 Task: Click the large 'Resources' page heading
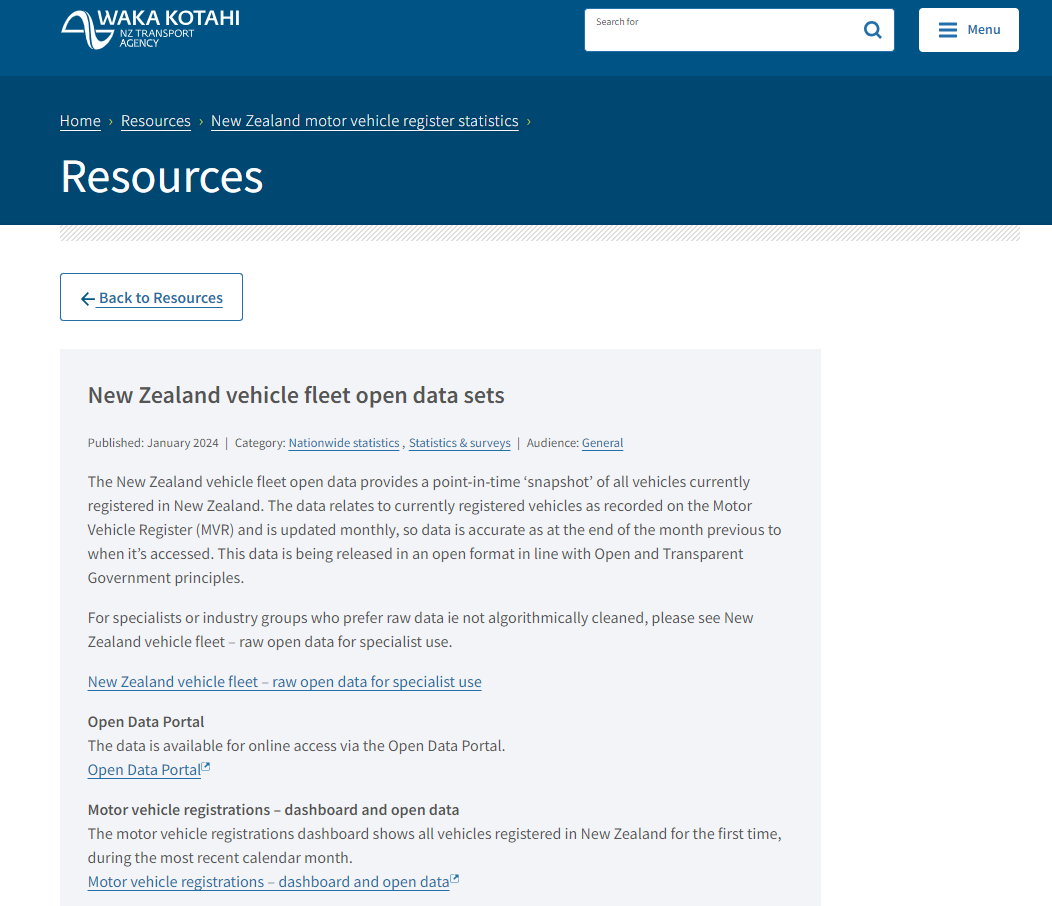162,176
